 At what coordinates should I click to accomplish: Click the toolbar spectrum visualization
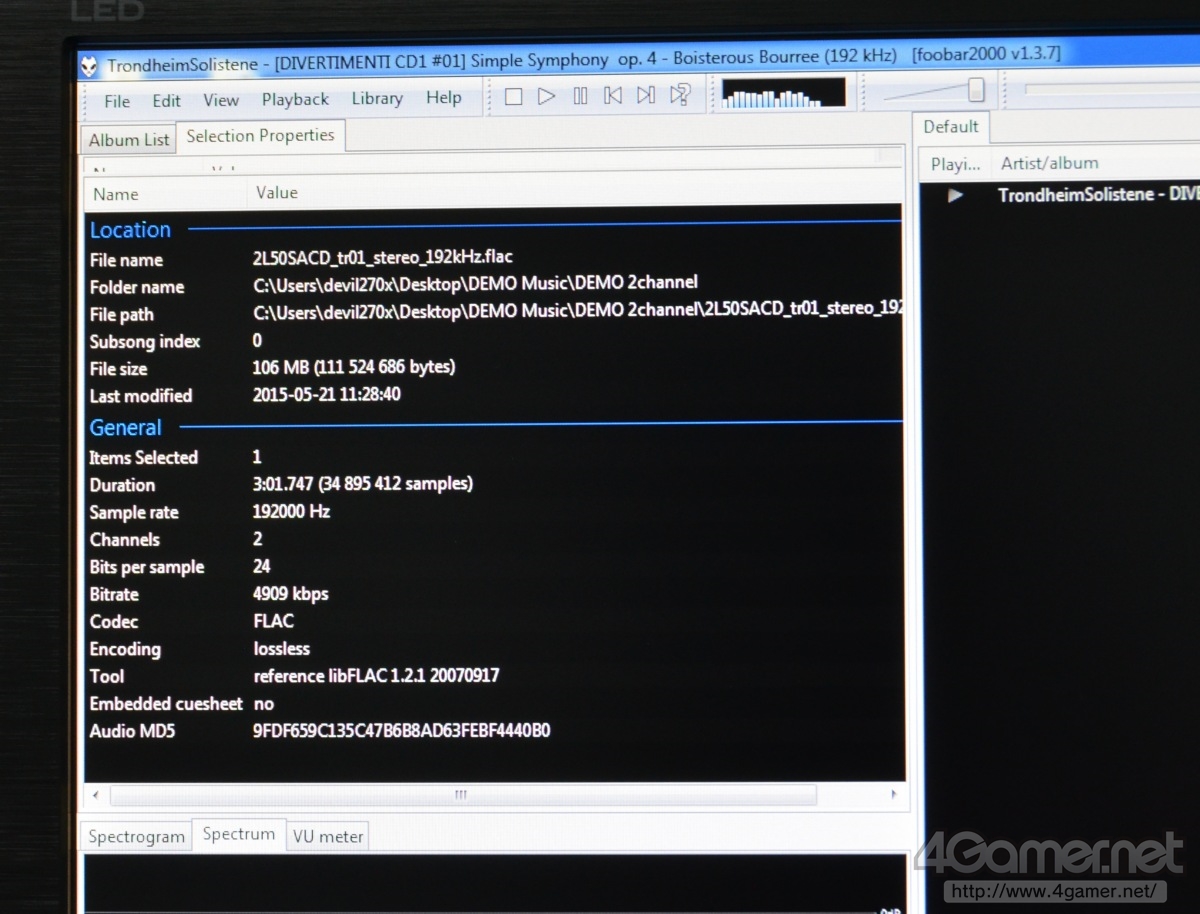coord(783,93)
